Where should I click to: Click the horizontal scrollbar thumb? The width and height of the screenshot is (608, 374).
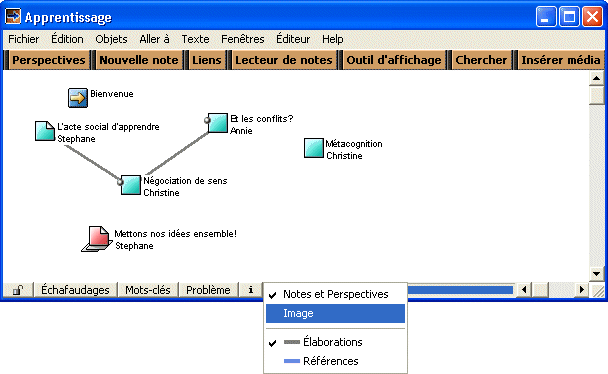tap(541, 290)
